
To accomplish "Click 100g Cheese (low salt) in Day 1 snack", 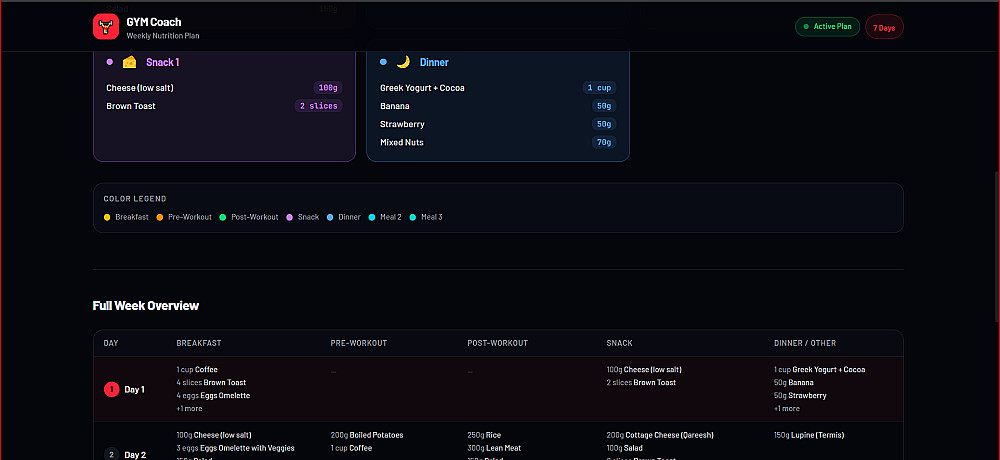I will pyautogui.click(x=644, y=369).
